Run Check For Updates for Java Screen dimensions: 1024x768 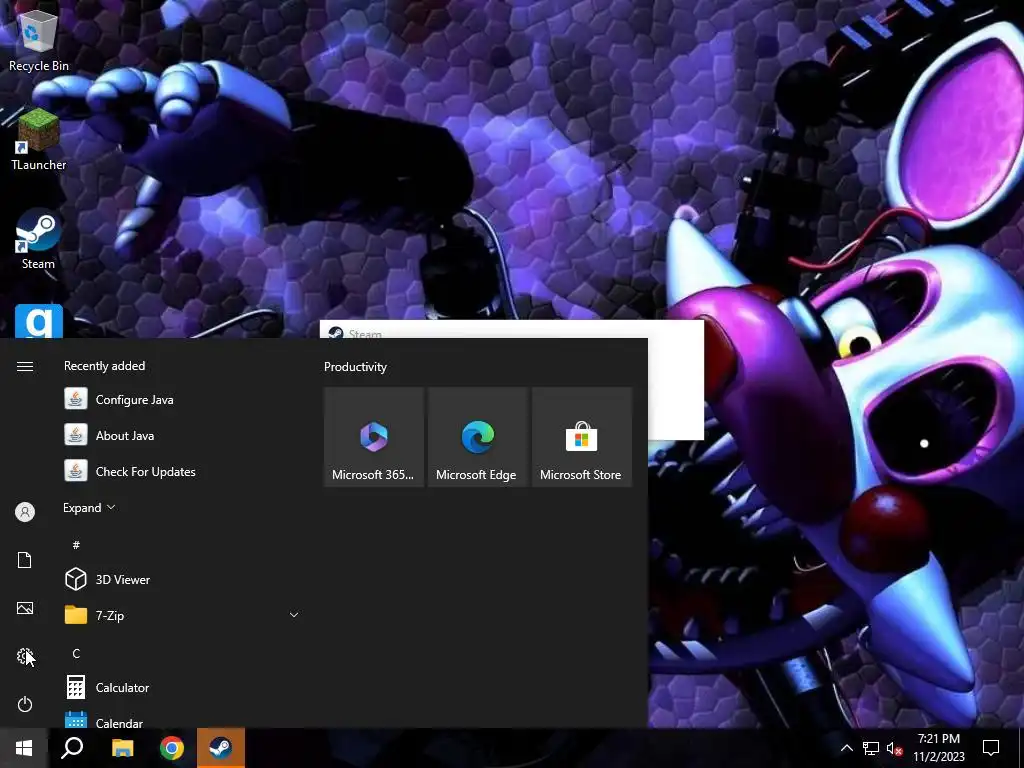coord(183,471)
